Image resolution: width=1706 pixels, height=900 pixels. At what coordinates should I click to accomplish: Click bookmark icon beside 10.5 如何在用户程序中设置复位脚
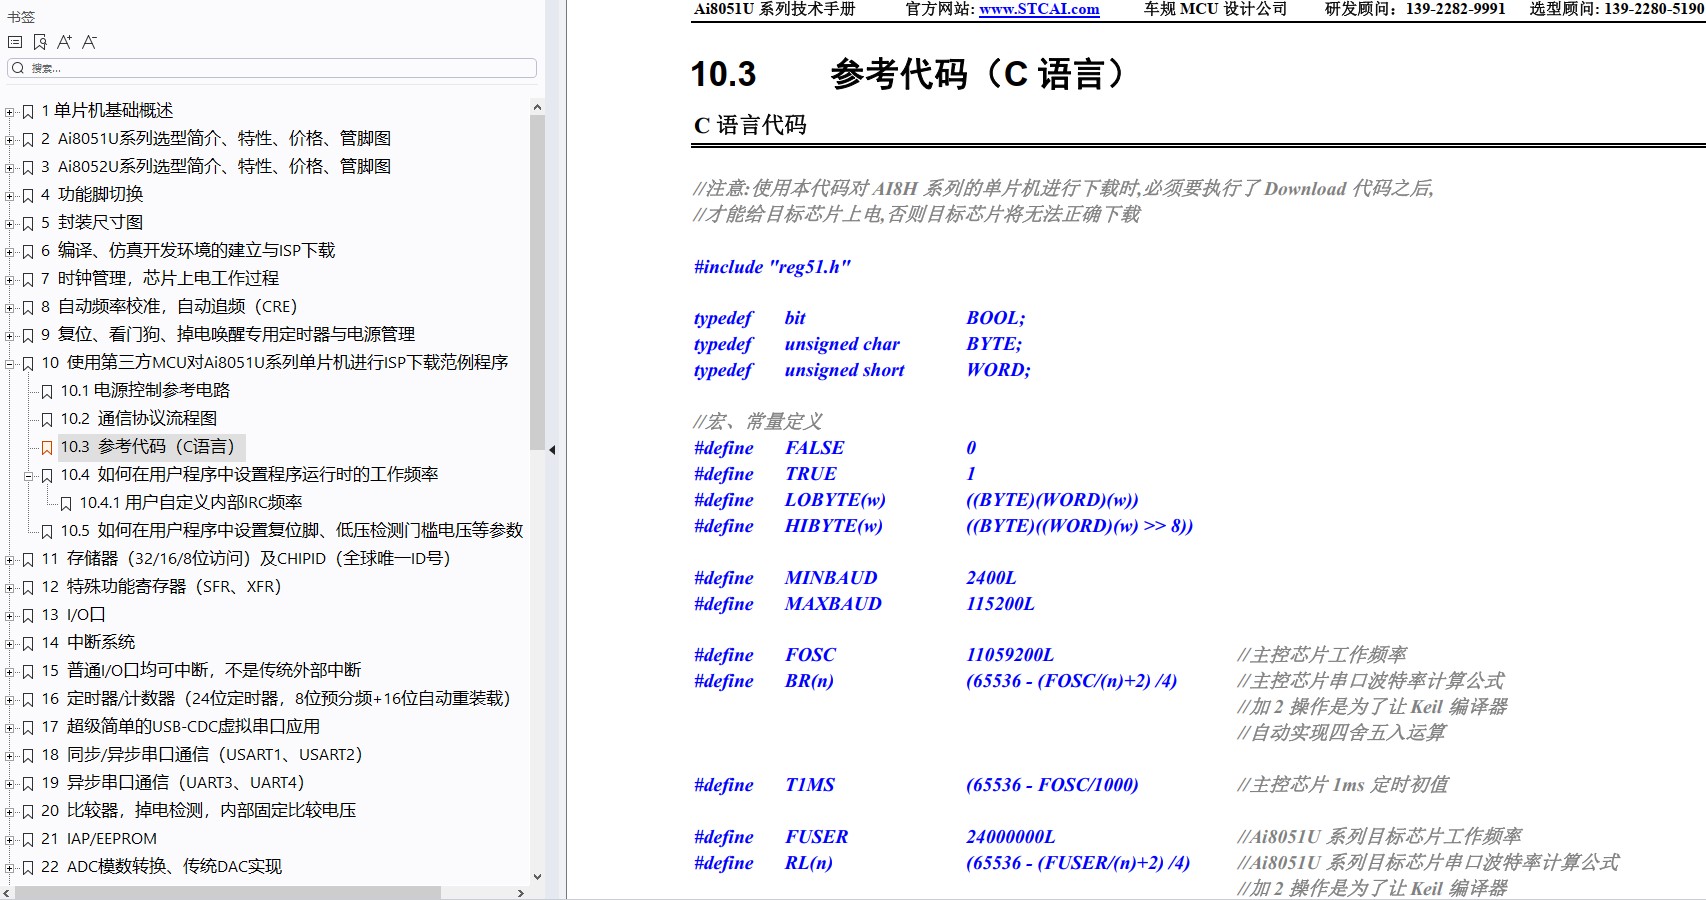tap(47, 531)
